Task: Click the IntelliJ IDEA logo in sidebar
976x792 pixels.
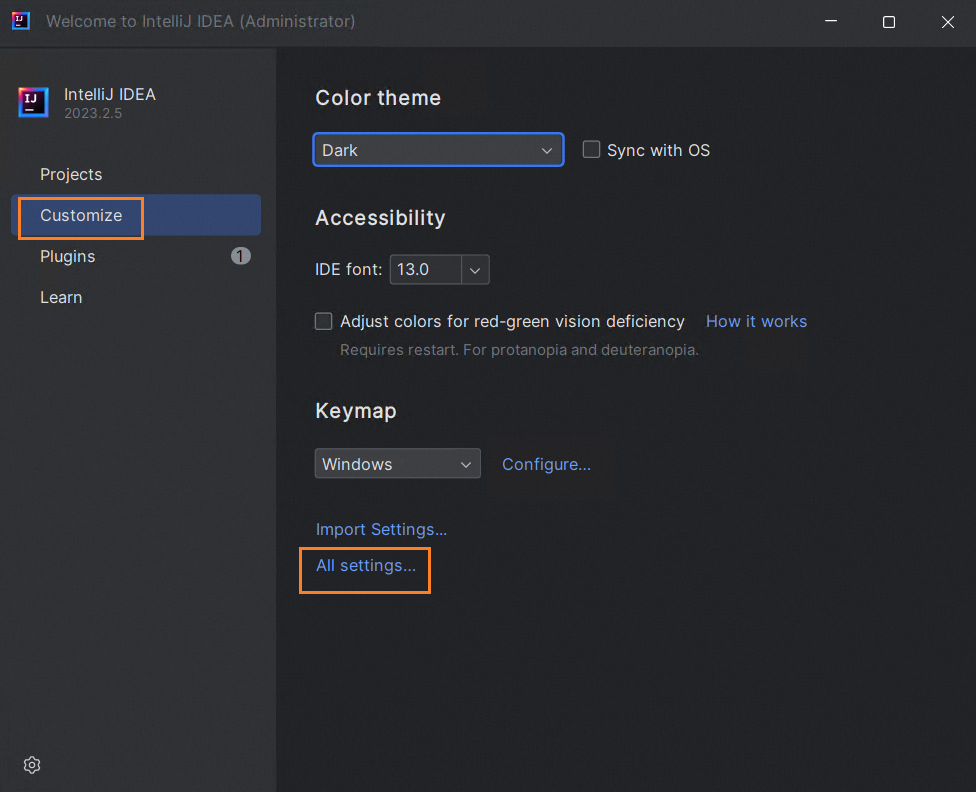Action: (x=34, y=102)
